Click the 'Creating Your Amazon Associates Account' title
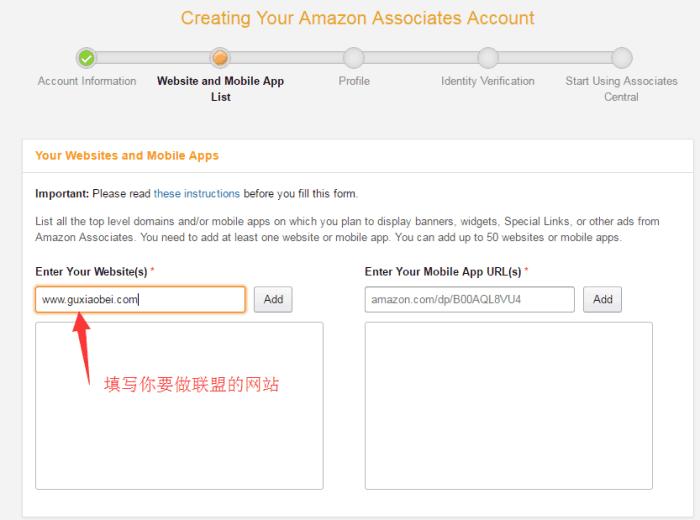Viewport: 700px width, 520px height. pos(357,18)
